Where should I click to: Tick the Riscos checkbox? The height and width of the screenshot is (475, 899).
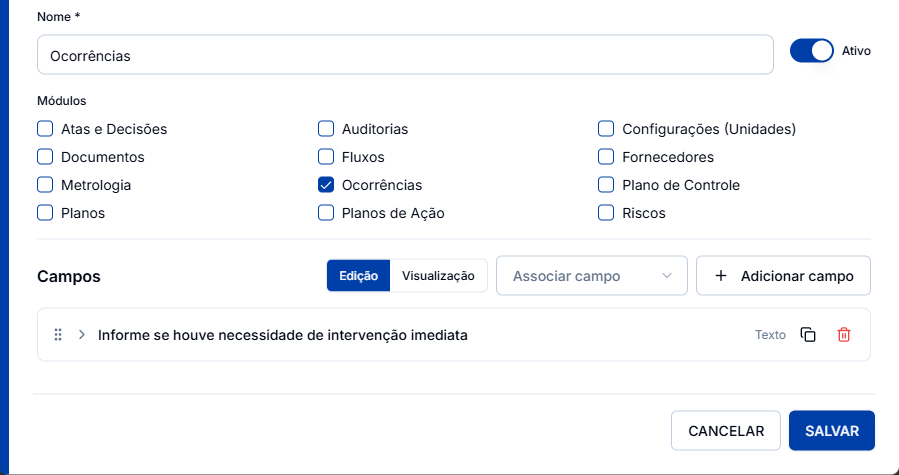point(606,213)
